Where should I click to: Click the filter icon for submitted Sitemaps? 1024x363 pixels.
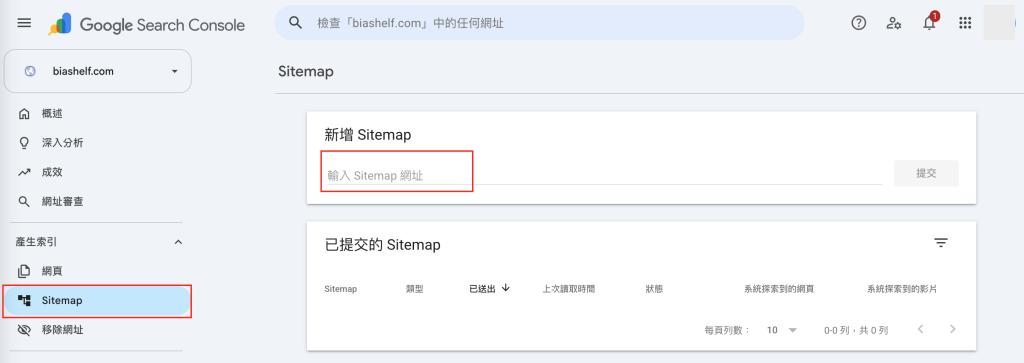point(940,243)
